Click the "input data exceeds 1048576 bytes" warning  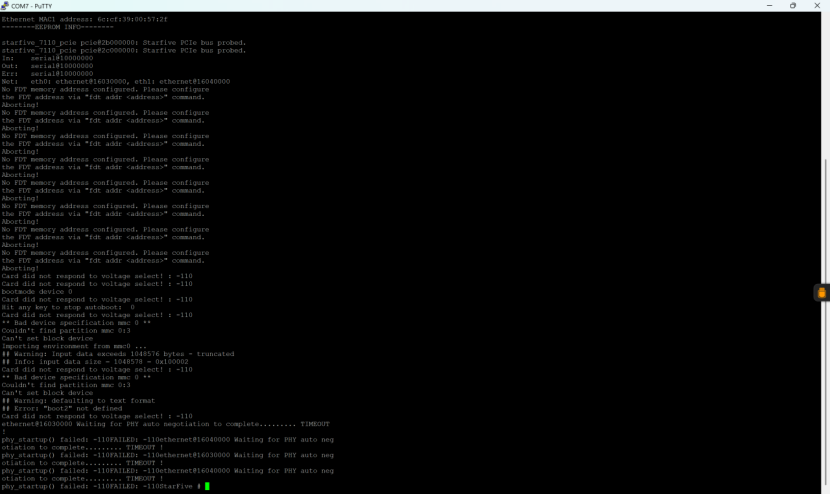click(118, 354)
